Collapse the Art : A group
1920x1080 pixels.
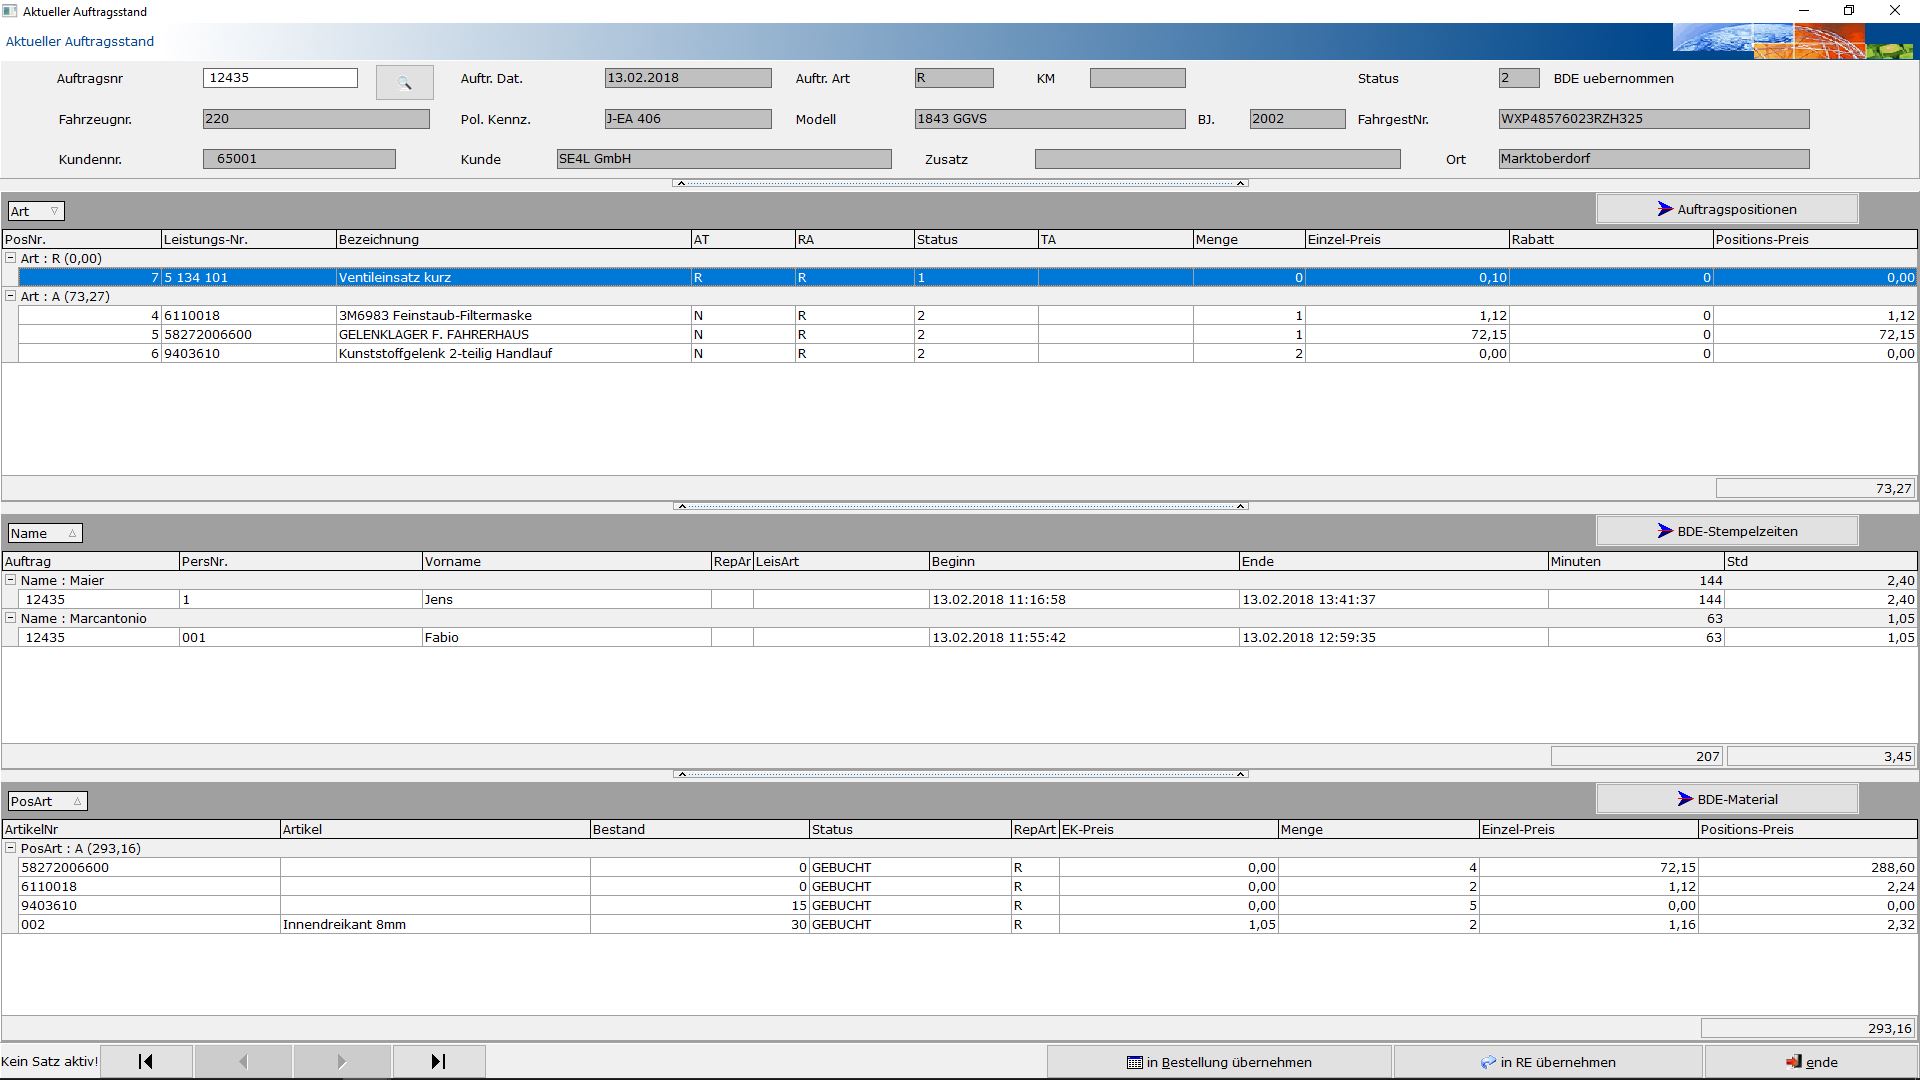pos(10,296)
